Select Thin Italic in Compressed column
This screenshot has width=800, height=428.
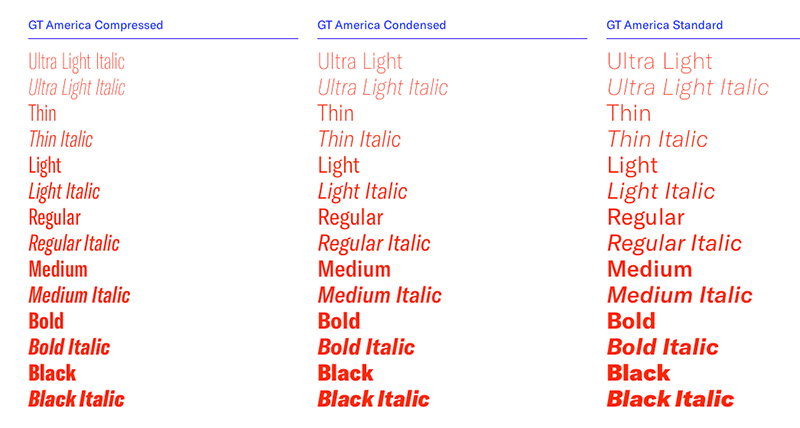pos(61,139)
